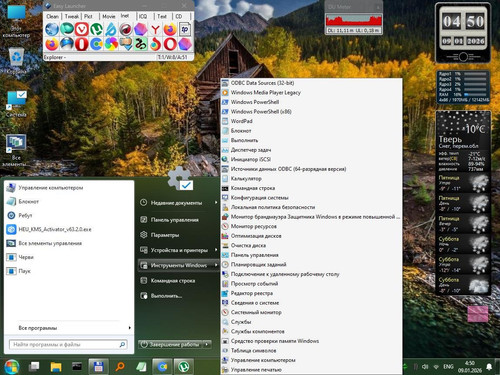Open the ICQ tab in Easy Launcher
Screen dimensions: 500x375
(143, 16)
